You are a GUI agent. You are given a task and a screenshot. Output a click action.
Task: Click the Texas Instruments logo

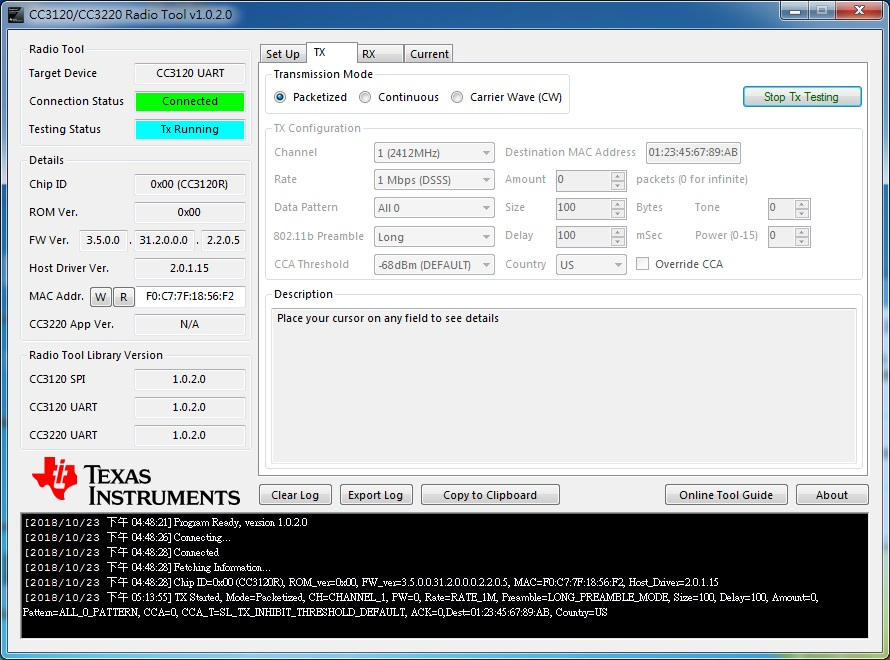[x=136, y=482]
